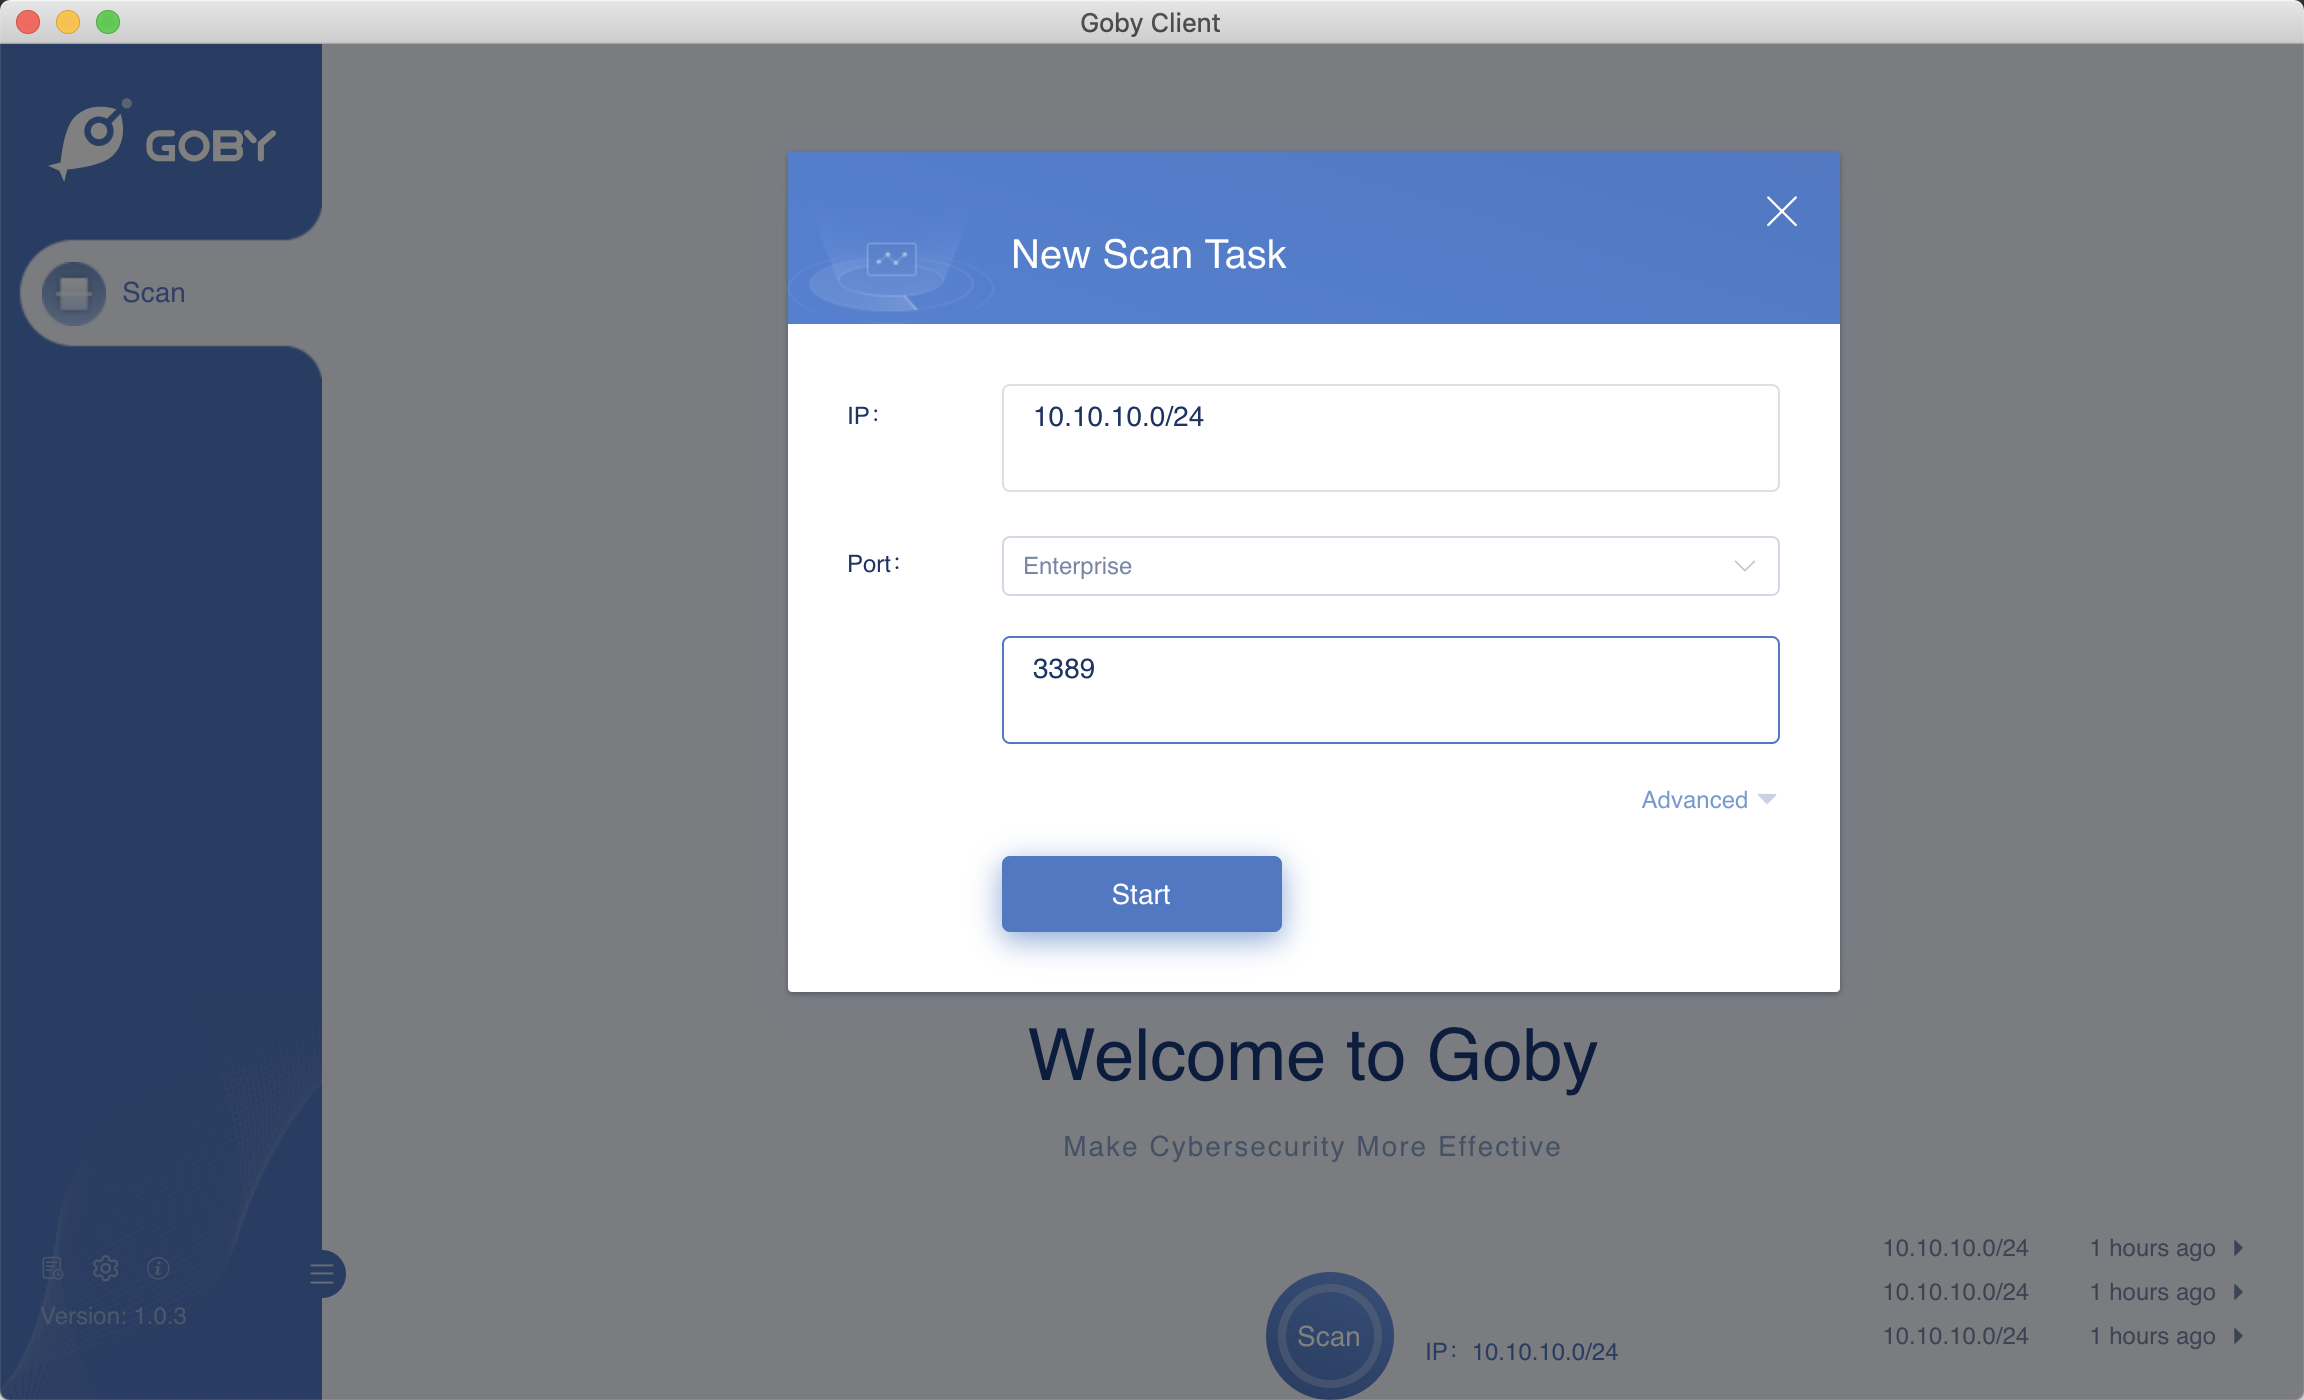This screenshot has width=2304, height=1400.
Task: Maximize the Goby Client window with green button
Action: coord(108,22)
